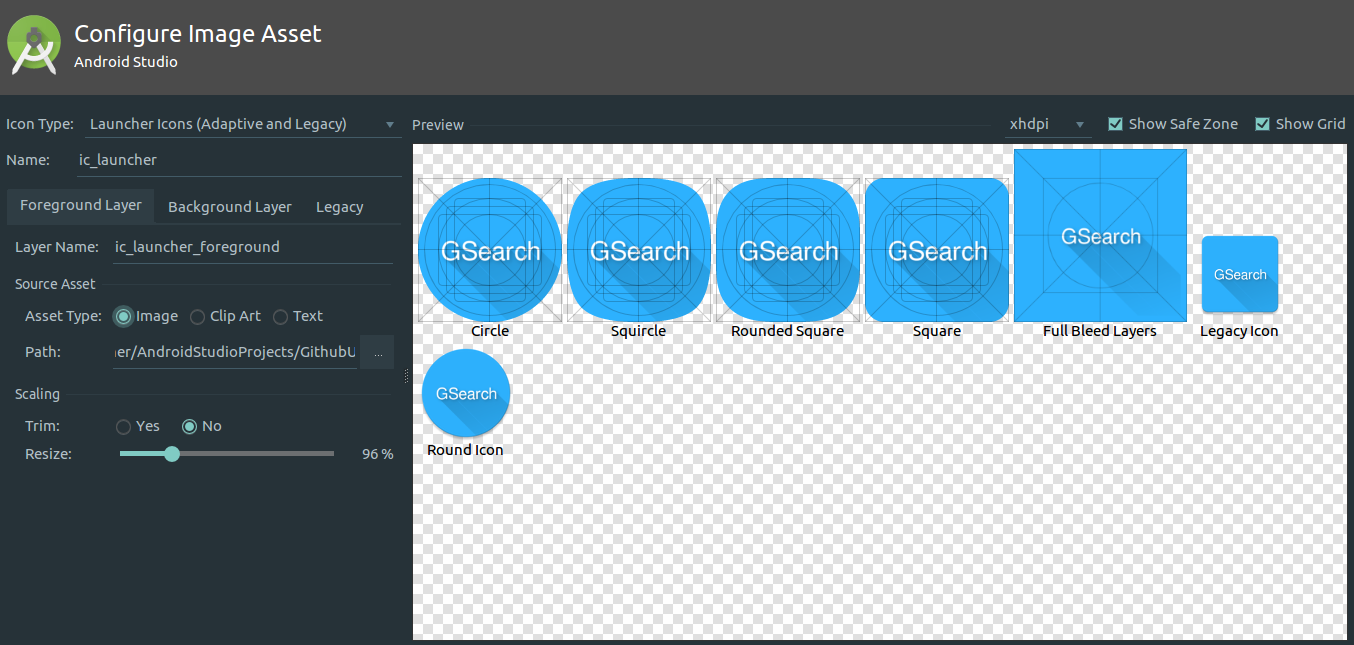The height and width of the screenshot is (645, 1354).
Task: Switch to the Background Layer tab
Action: [x=229, y=206]
